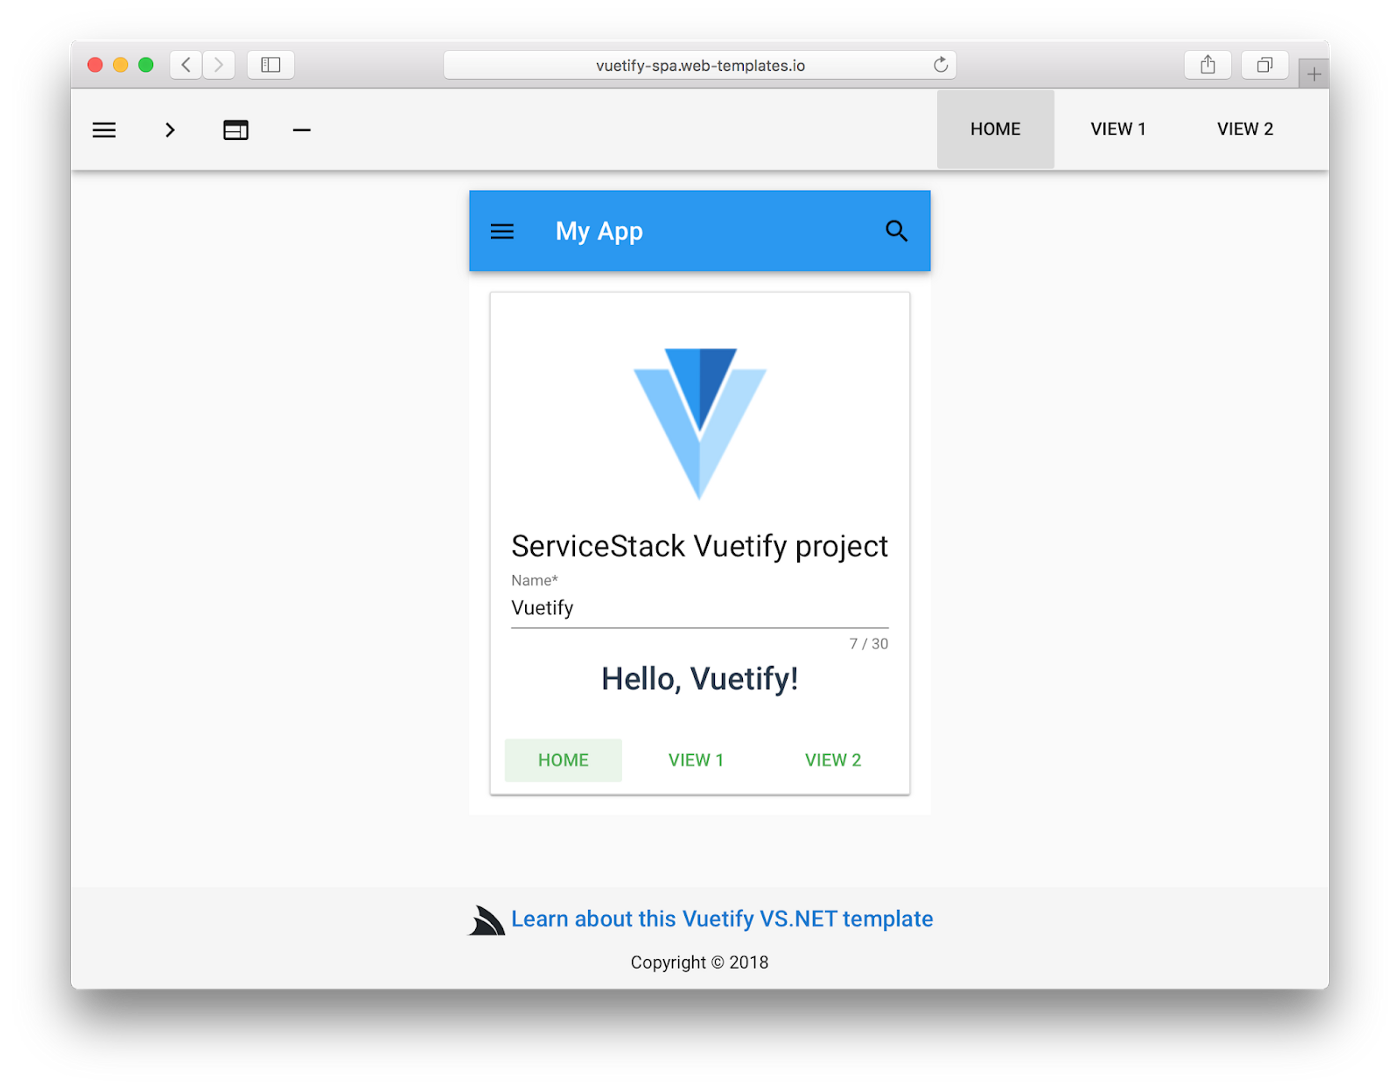This screenshot has height=1090, width=1400.
Task: Click the panel layout icon in the top toolbar
Action: [235, 129]
